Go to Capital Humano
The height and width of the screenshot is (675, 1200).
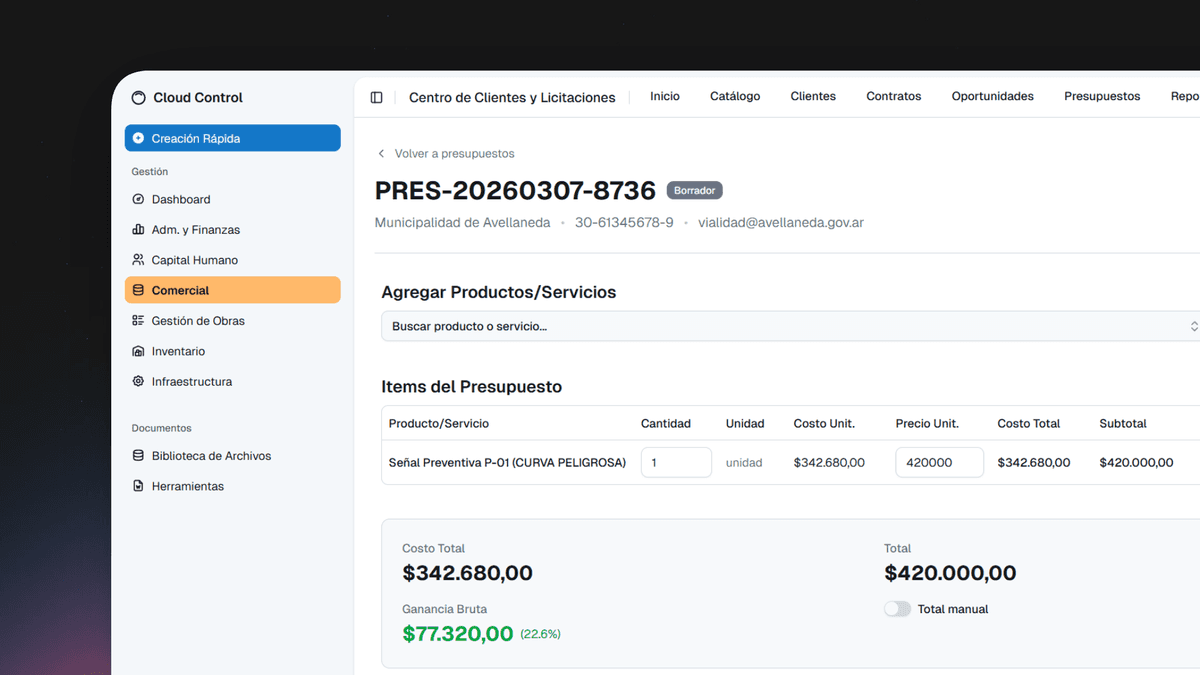pyautogui.click(x=233, y=260)
